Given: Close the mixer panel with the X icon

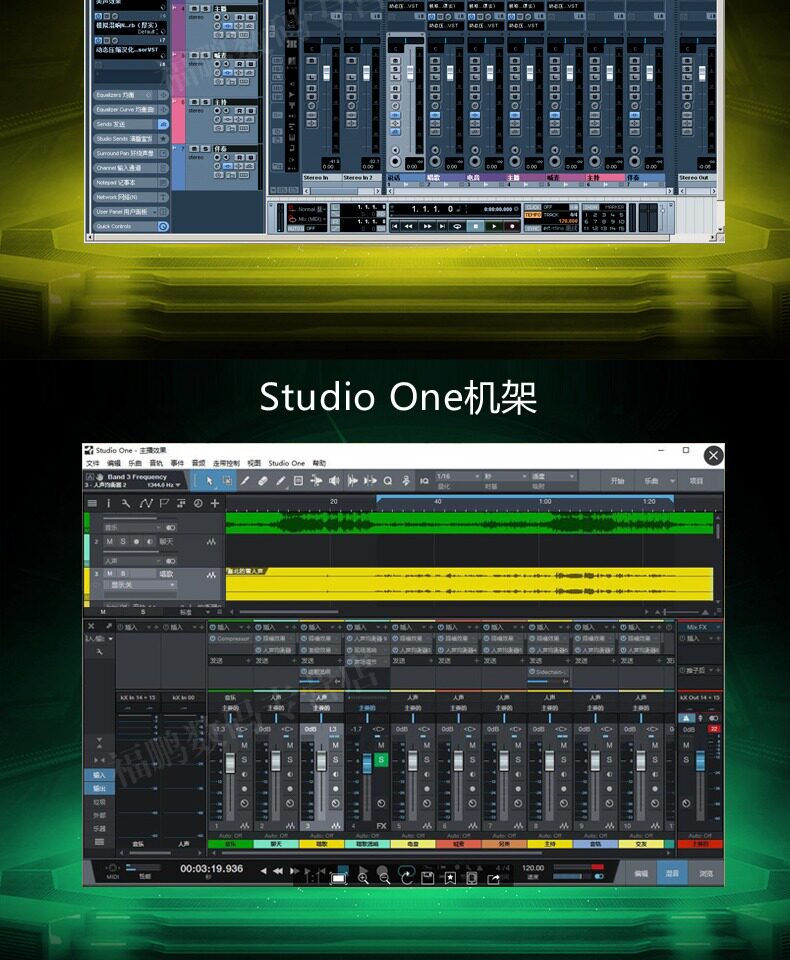Looking at the screenshot, I should (91, 626).
